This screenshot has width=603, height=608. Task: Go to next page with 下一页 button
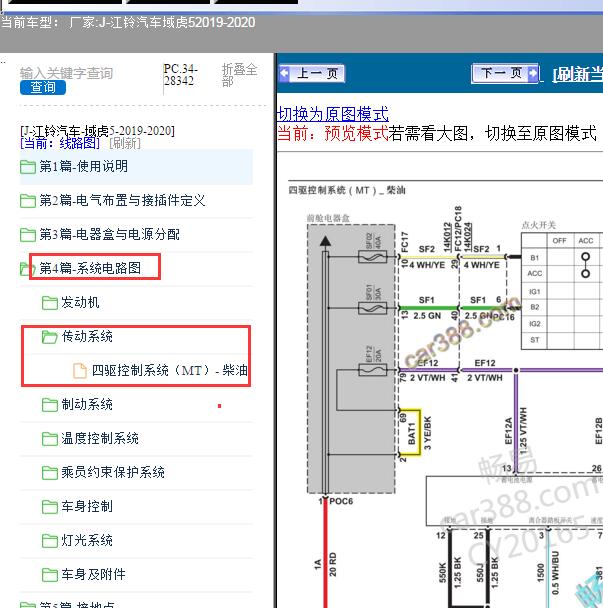point(505,73)
